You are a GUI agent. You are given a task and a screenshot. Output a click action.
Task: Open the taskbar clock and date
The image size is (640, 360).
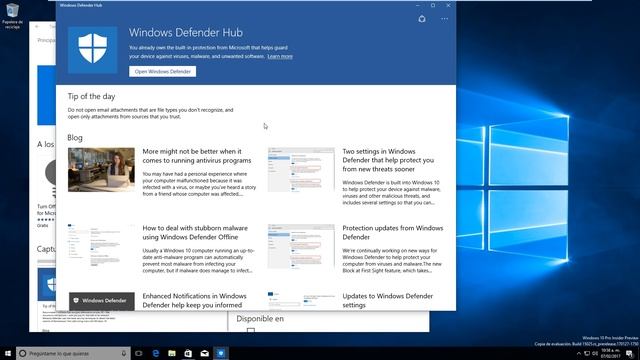(611, 353)
